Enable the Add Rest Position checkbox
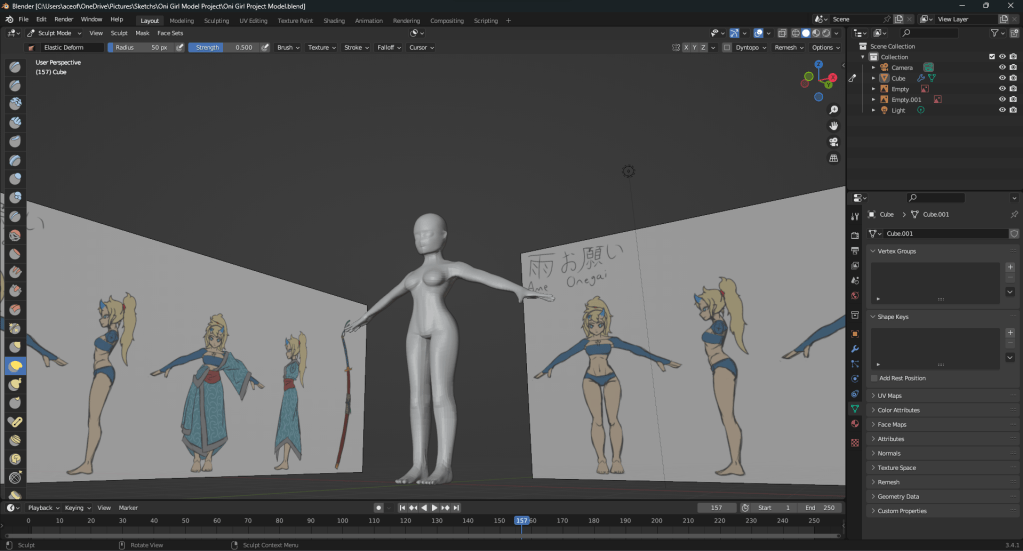This screenshot has width=1023, height=551. (x=875, y=378)
